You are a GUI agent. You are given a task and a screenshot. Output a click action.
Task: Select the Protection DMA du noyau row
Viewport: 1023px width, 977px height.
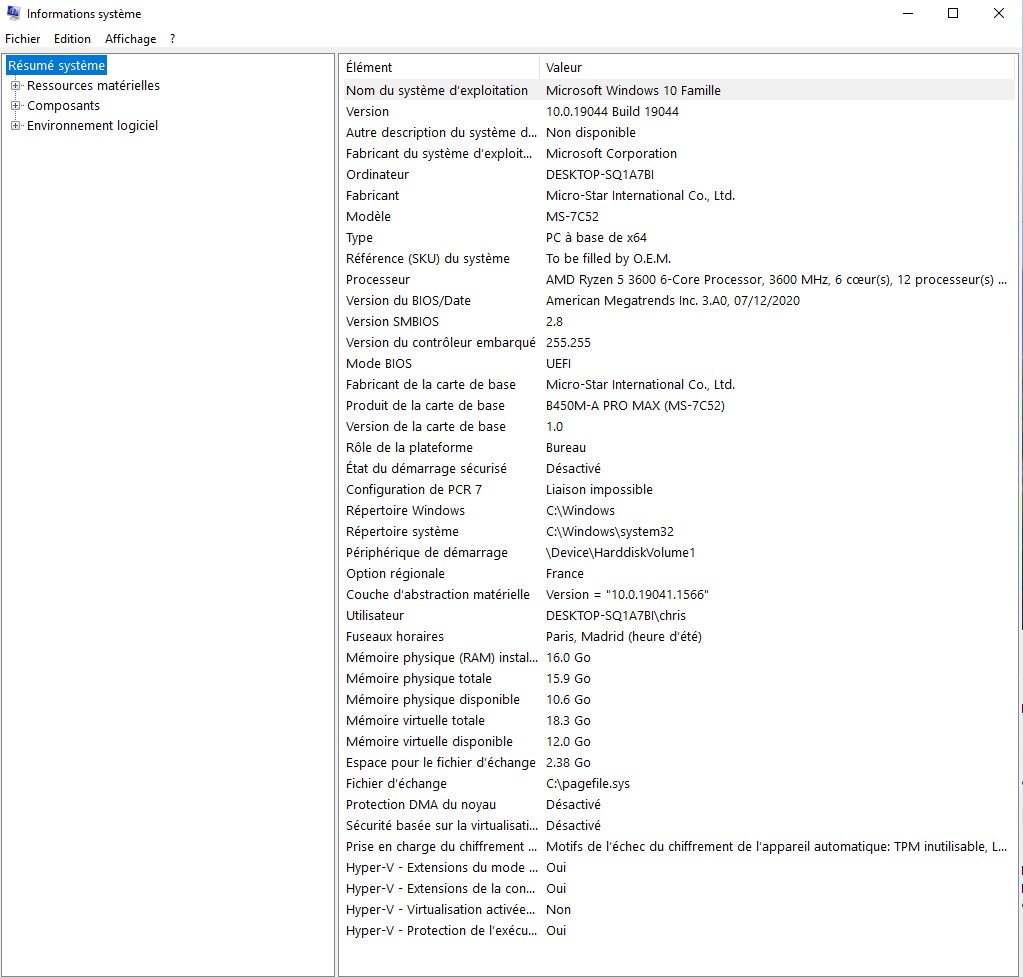coord(679,804)
